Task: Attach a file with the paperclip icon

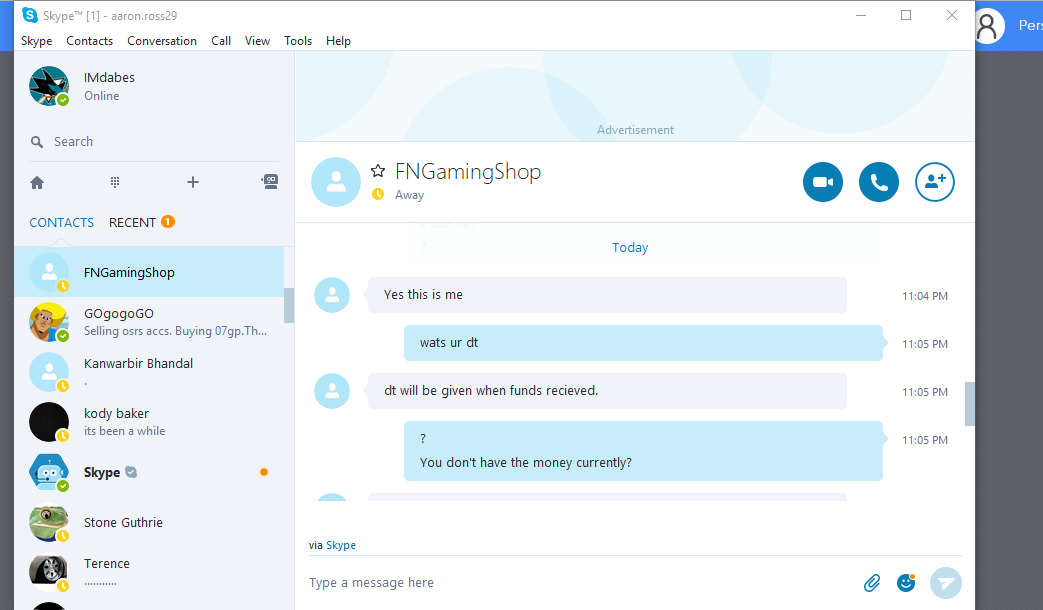Action: click(x=871, y=583)
